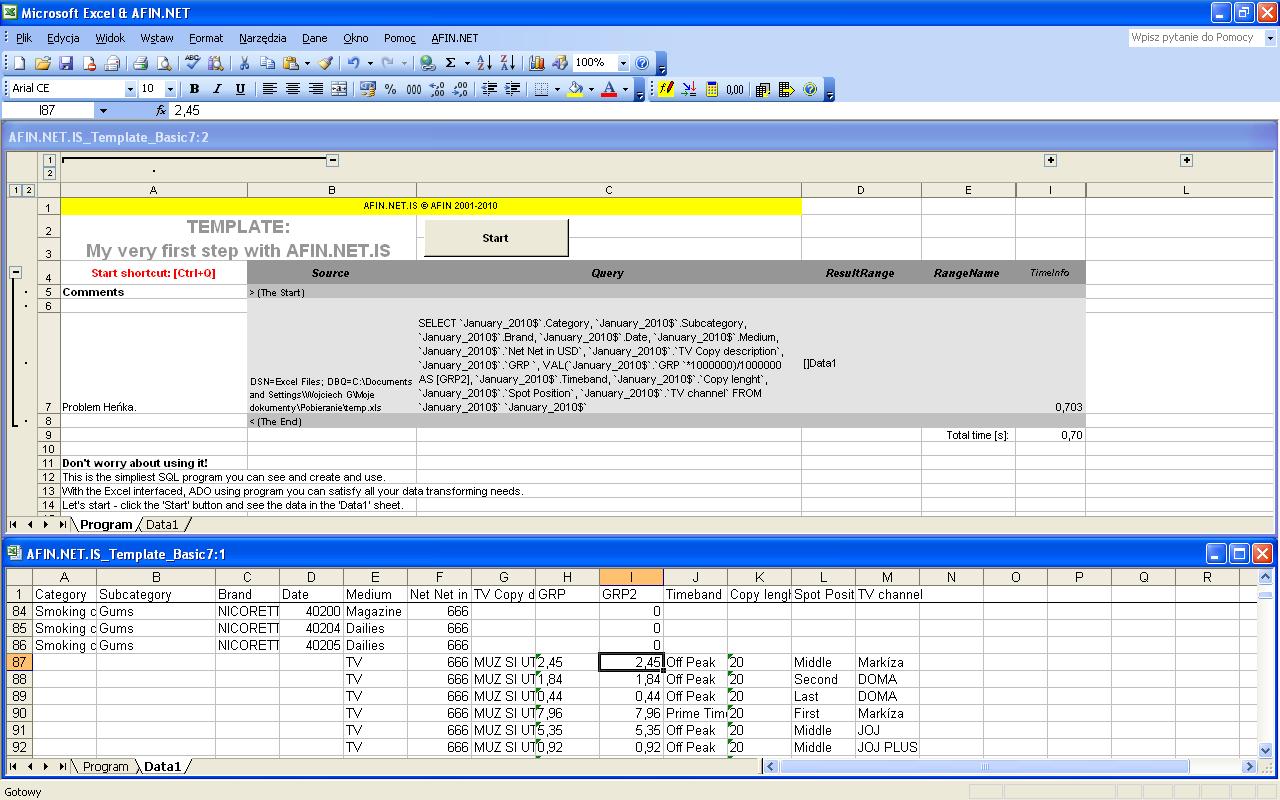Insert hyperlink using globe icon
The width and height of the screenshot is (1280, 800).
[x=427, y=63]
